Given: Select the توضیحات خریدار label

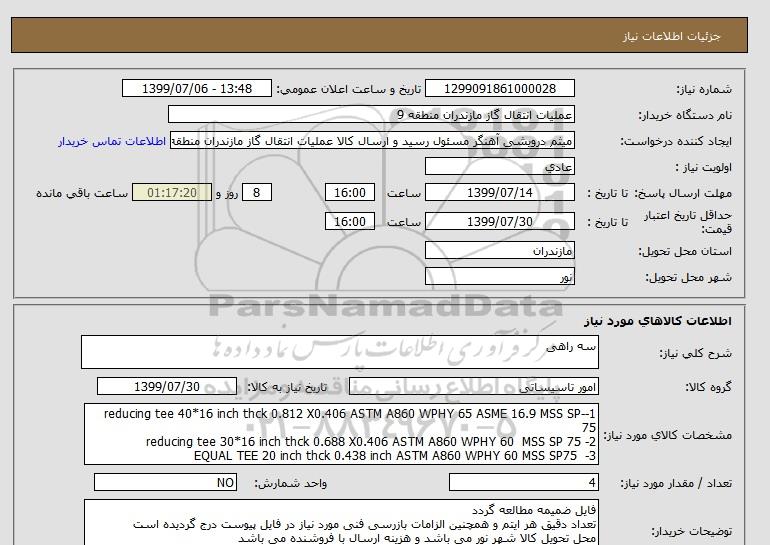Looking at the screenshot, I should [691, 532].
